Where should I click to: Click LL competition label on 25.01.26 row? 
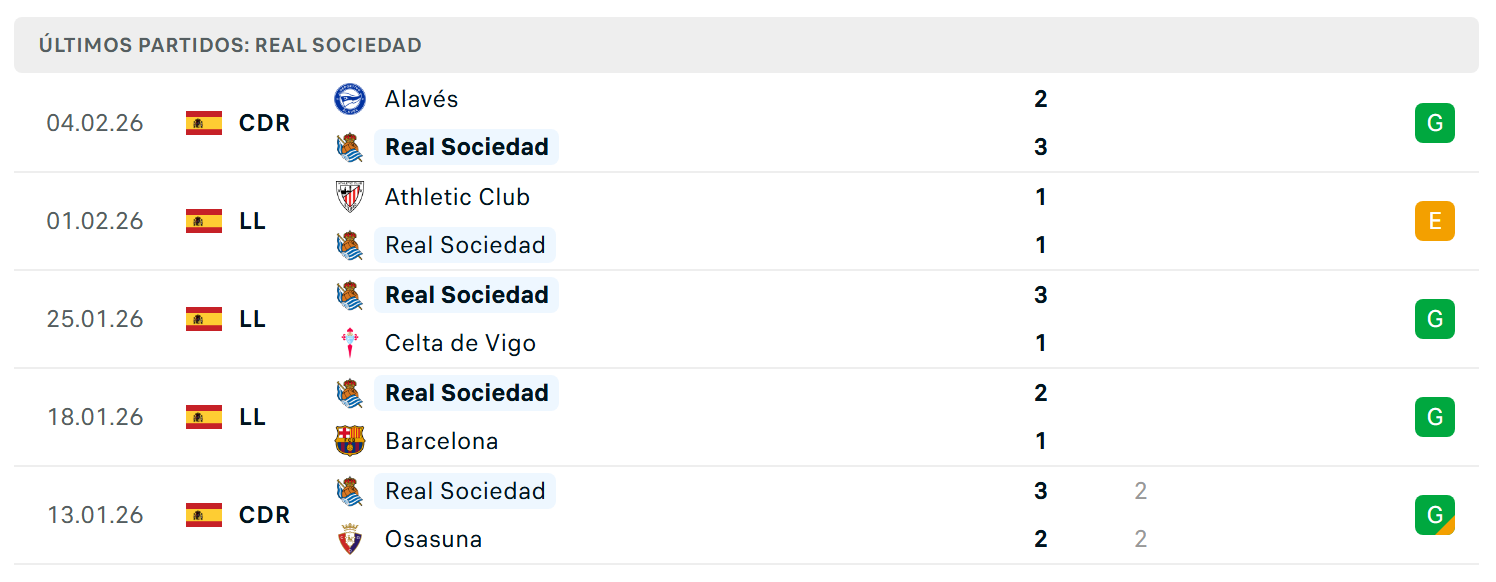coord(253,319)
